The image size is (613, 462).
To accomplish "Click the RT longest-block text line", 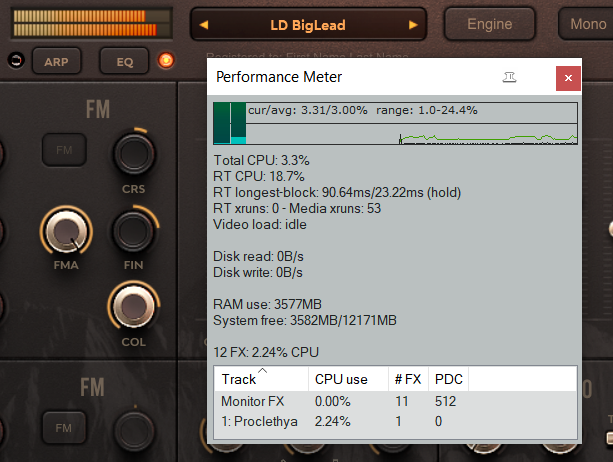I will pos(337,193).
